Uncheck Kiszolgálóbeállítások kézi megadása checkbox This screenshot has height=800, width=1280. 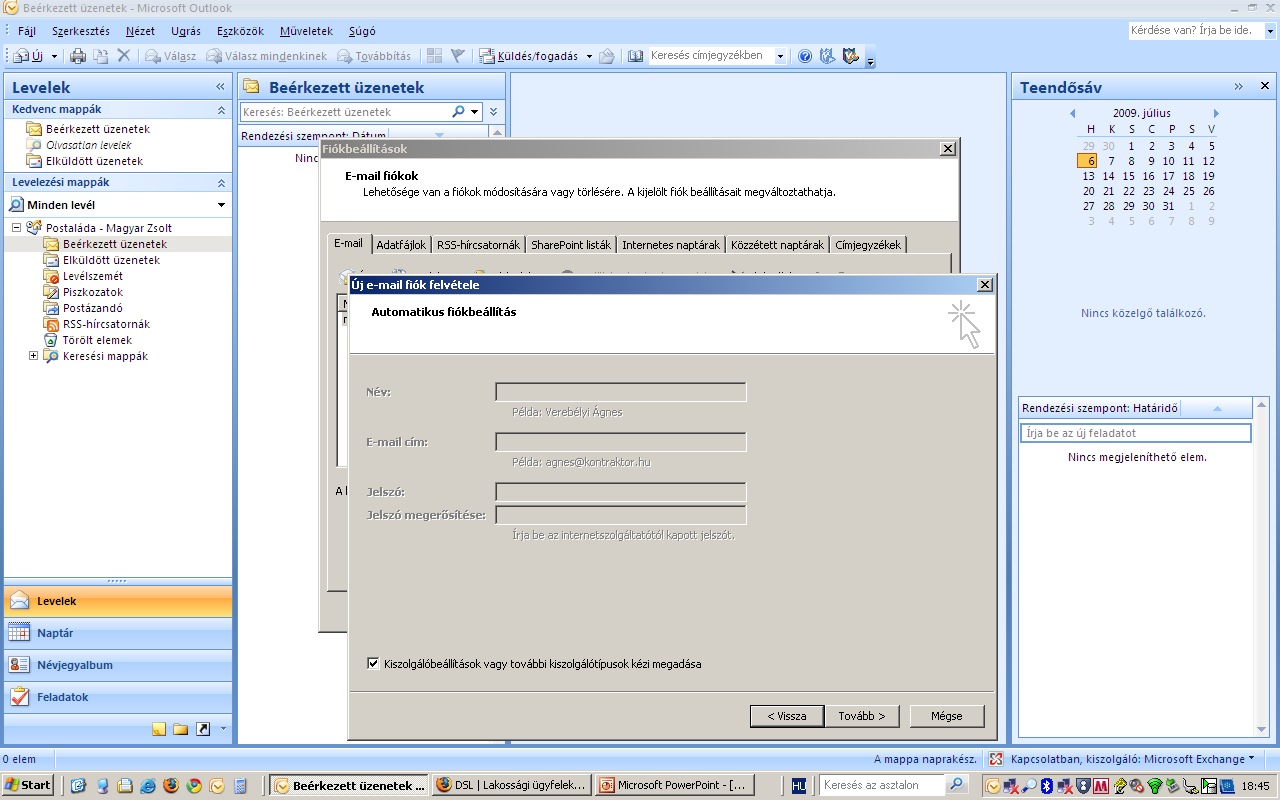click(x=374, y=663)
